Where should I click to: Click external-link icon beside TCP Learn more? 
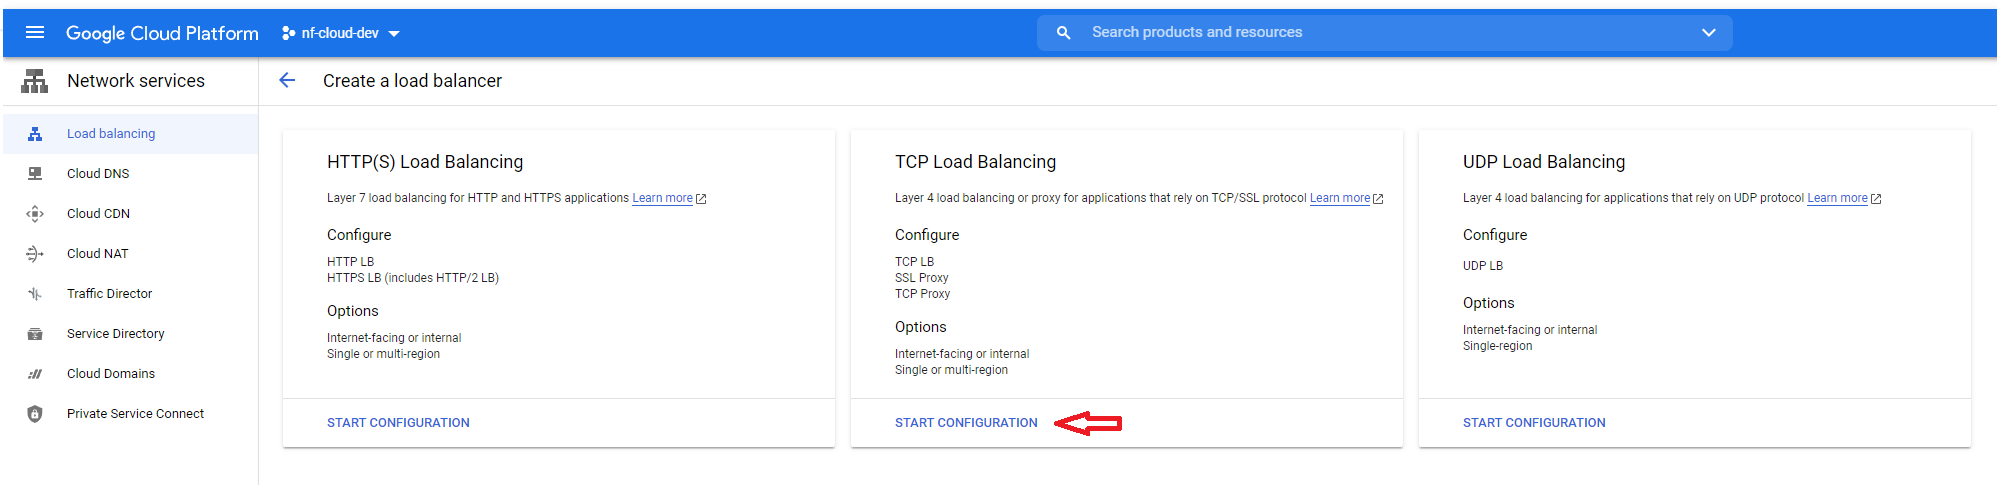pyautogui.click(x=1378, y=199)
